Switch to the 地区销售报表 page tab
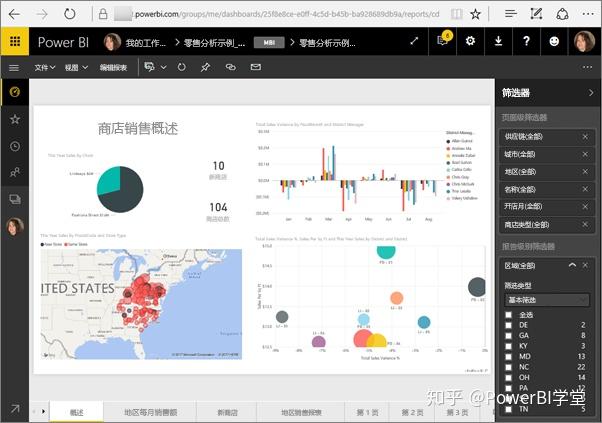Viewport: 602px width, 423px height. click(x=301, y=412)
